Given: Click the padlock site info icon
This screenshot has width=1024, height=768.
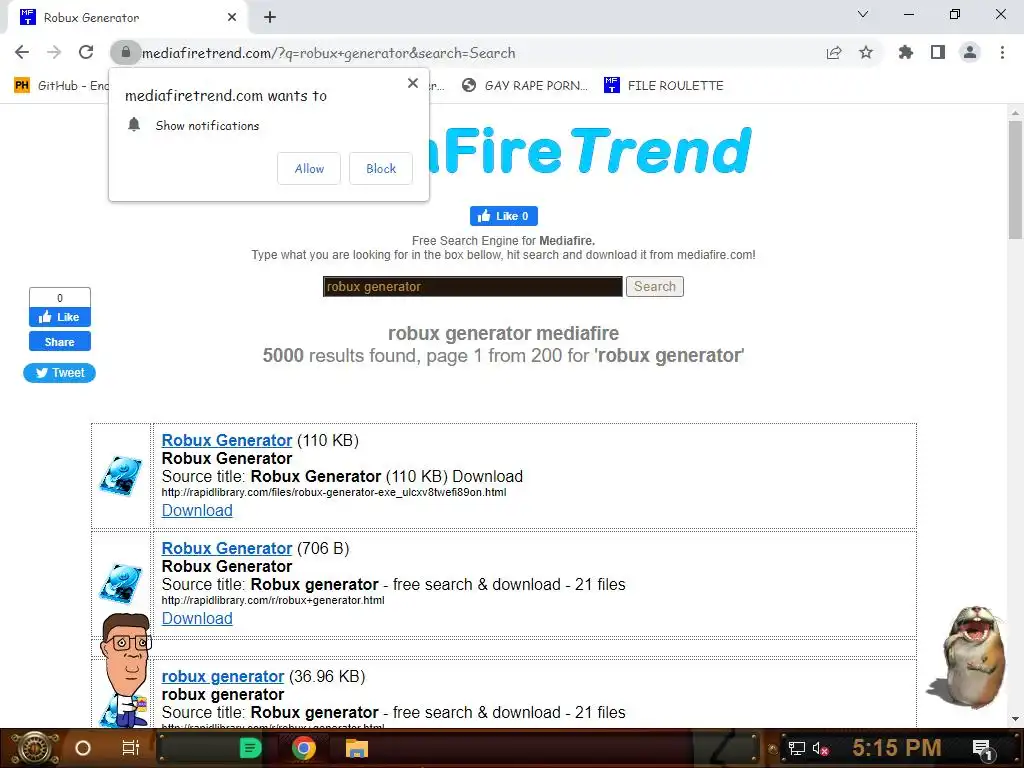Looking at the screenshot, I should pyautogui.click(x=125, y=52).
